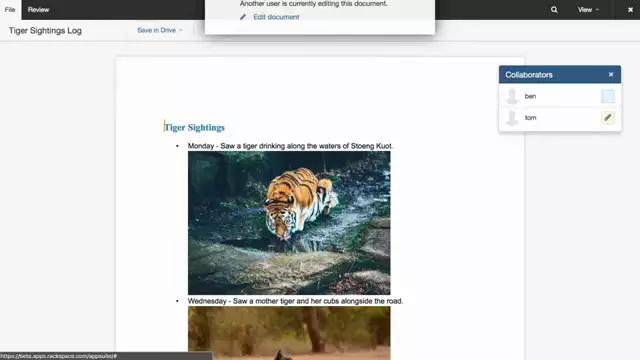Close the document viewer with top X
Screen dimensions: 640x360
[630, 9]
